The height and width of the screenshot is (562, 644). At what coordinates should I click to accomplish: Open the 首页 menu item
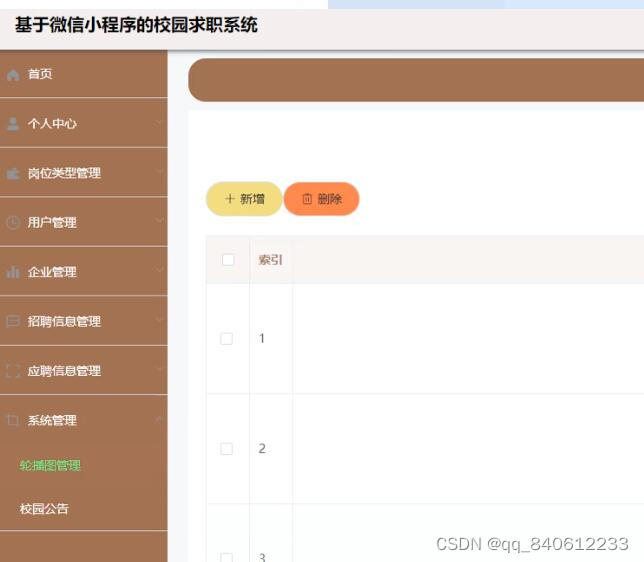tap(83, 74)
